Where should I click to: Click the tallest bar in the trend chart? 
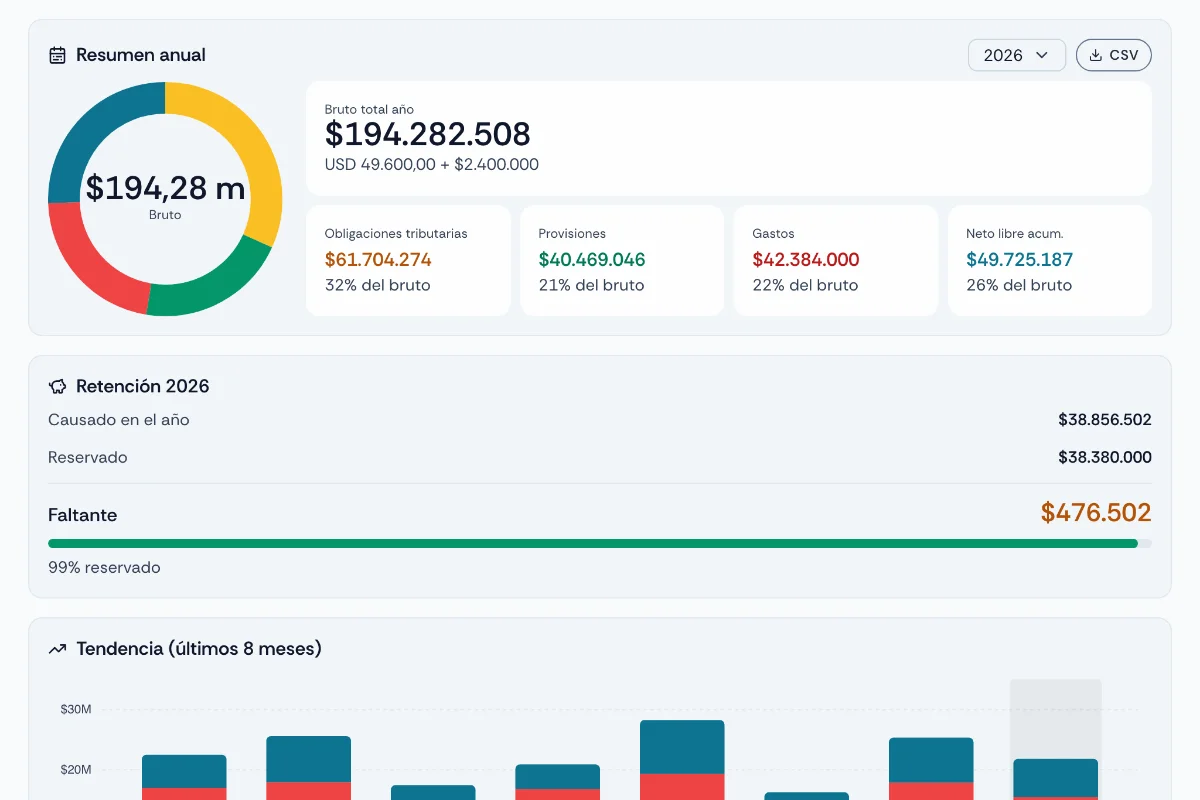click(x=682, y=760)
